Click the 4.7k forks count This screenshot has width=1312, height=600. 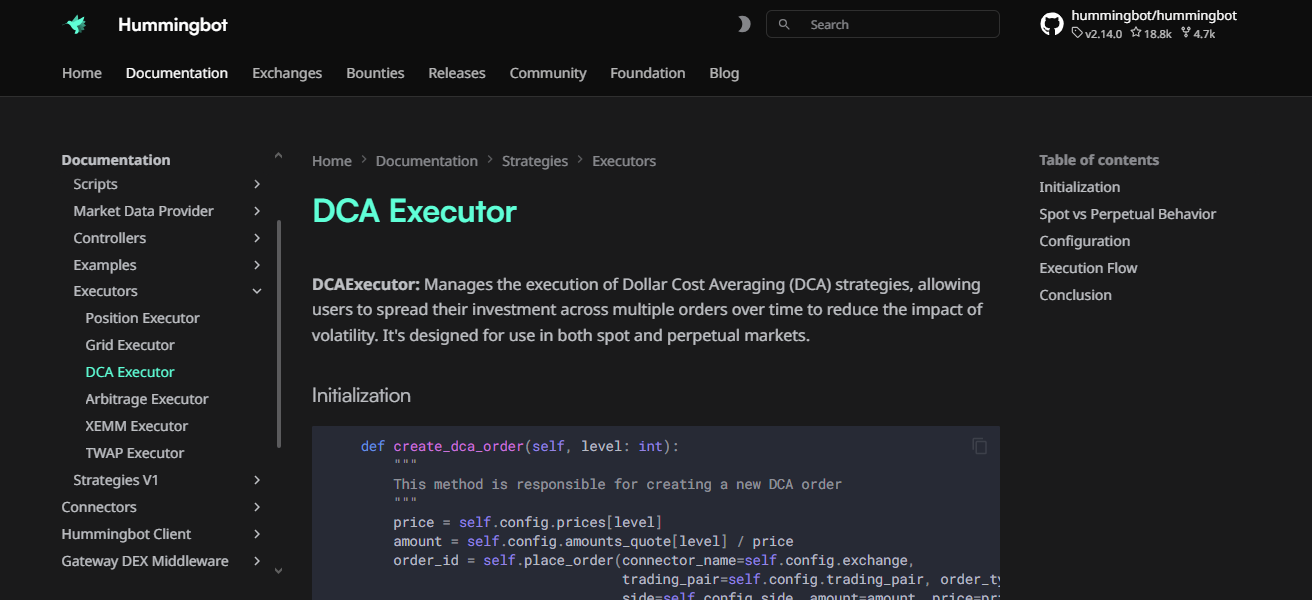(1197, 33)
